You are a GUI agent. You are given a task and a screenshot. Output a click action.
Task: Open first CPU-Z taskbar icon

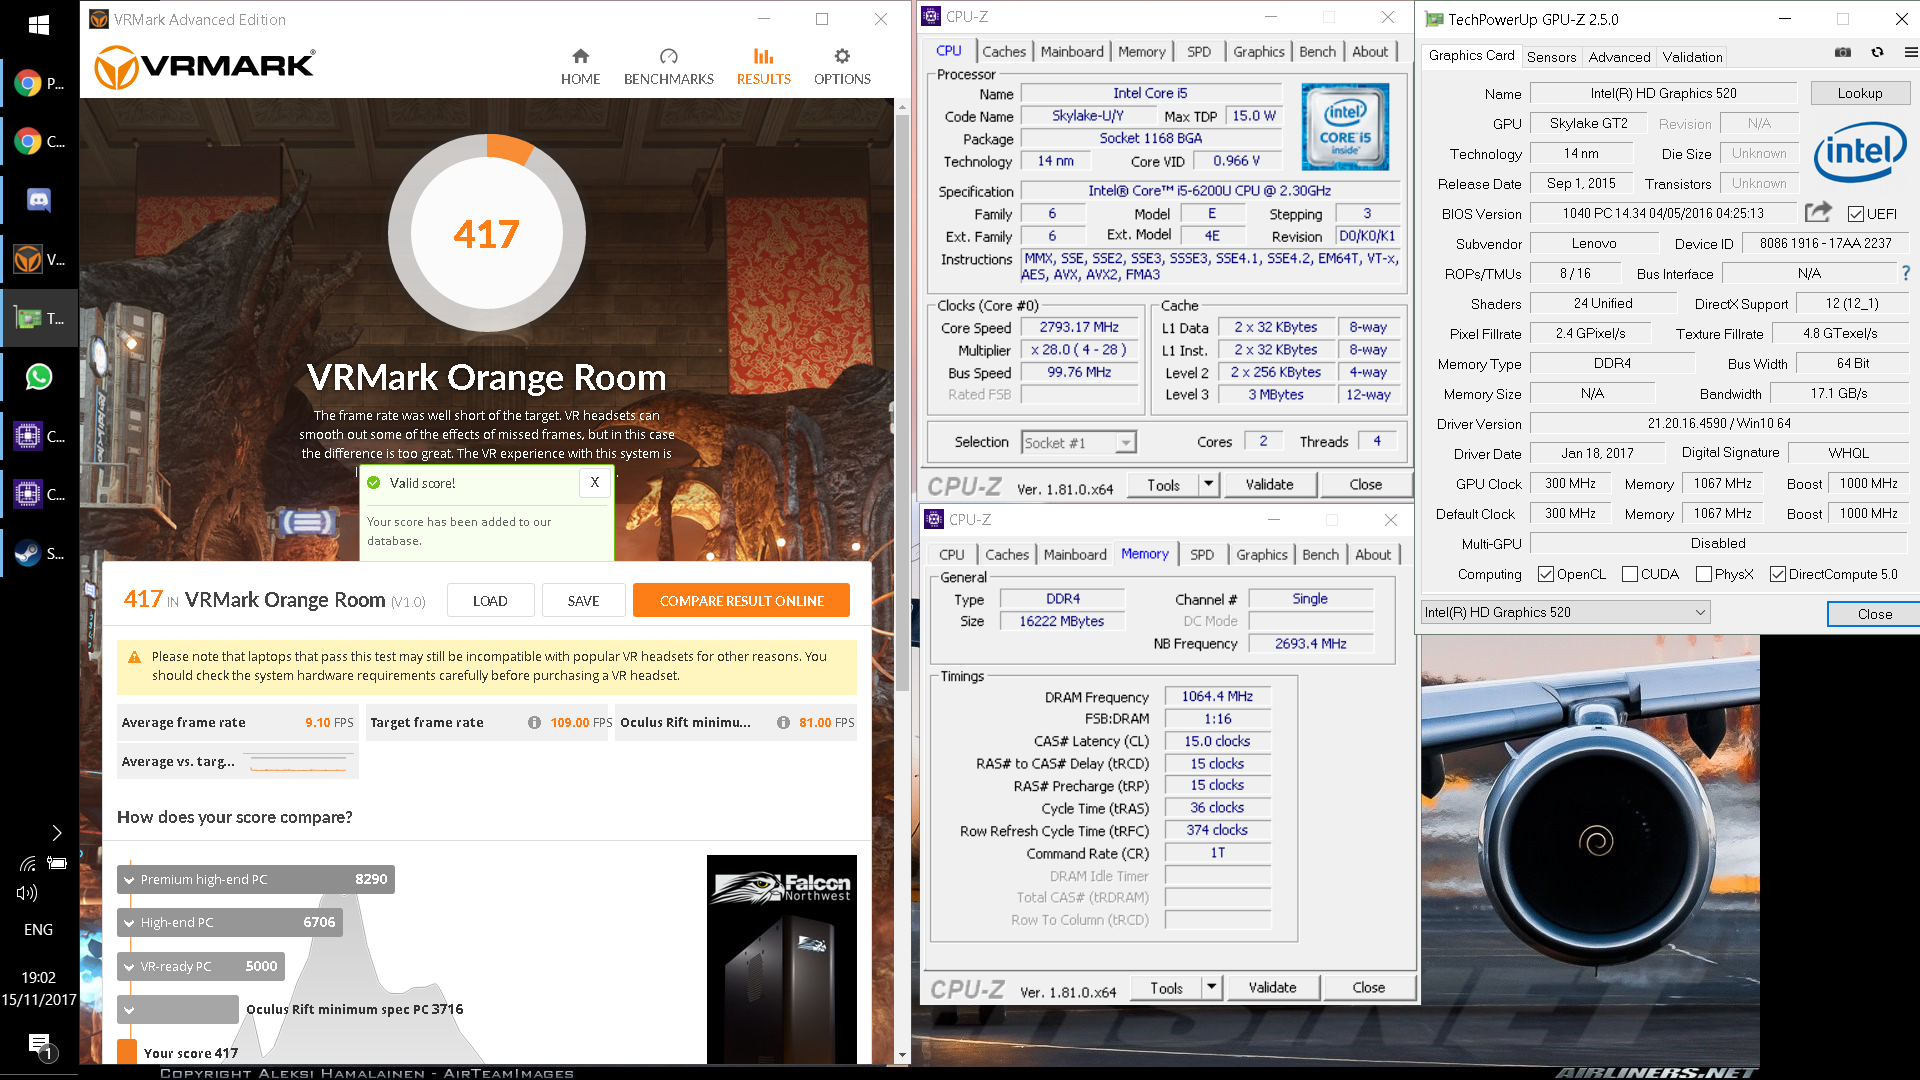(39, 436)
